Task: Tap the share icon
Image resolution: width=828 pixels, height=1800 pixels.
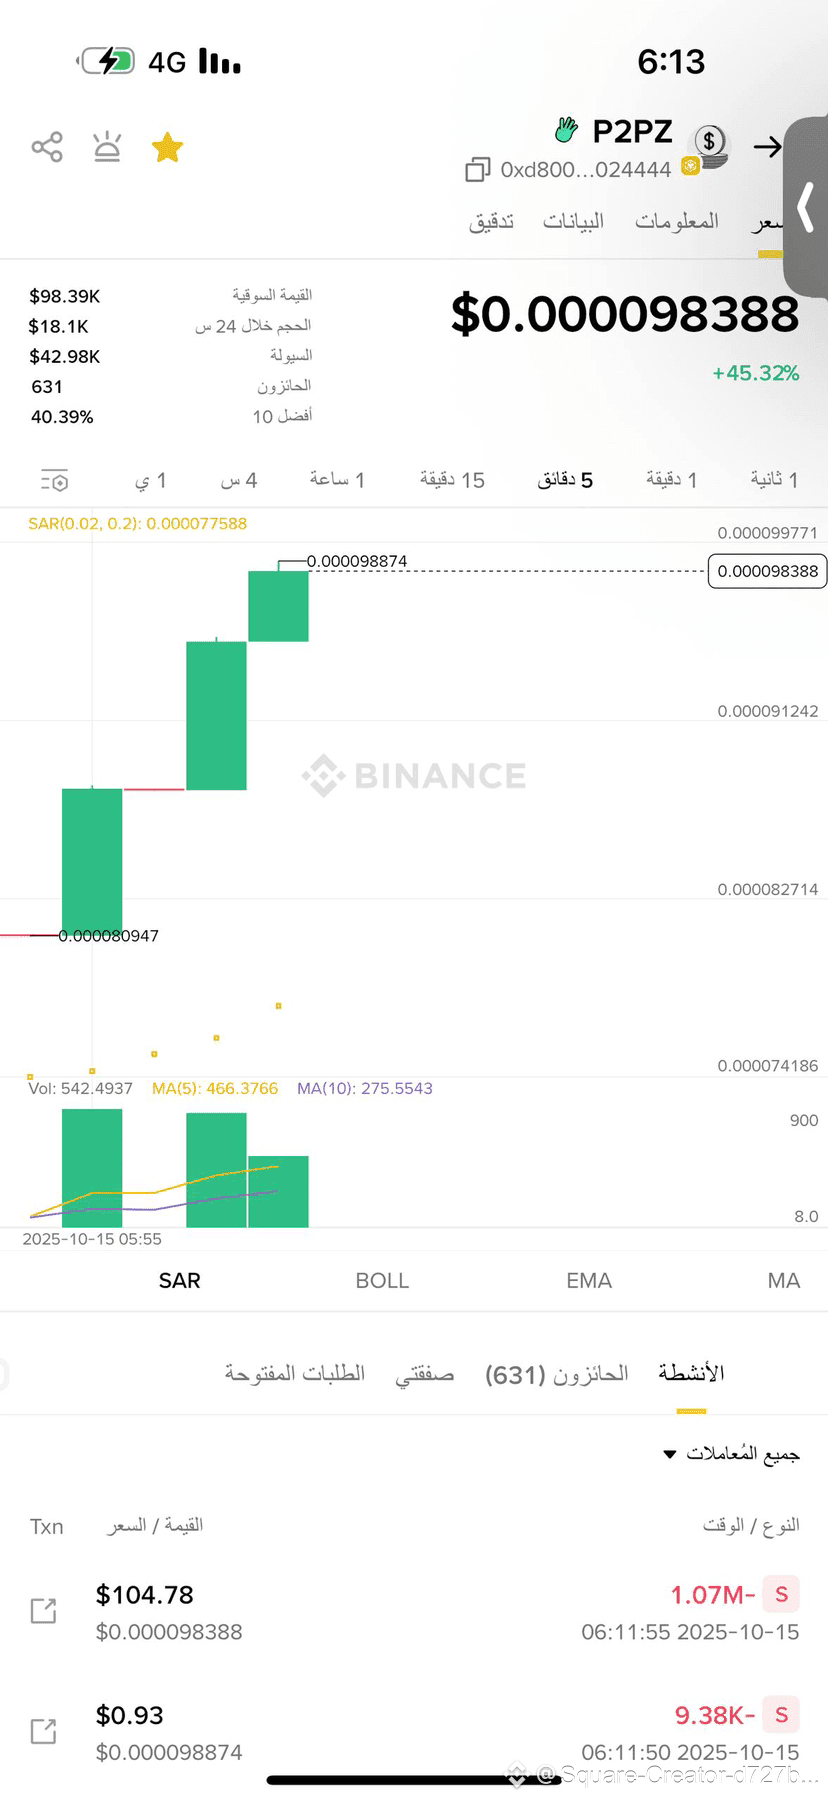Action: click(x=47, y=147)
